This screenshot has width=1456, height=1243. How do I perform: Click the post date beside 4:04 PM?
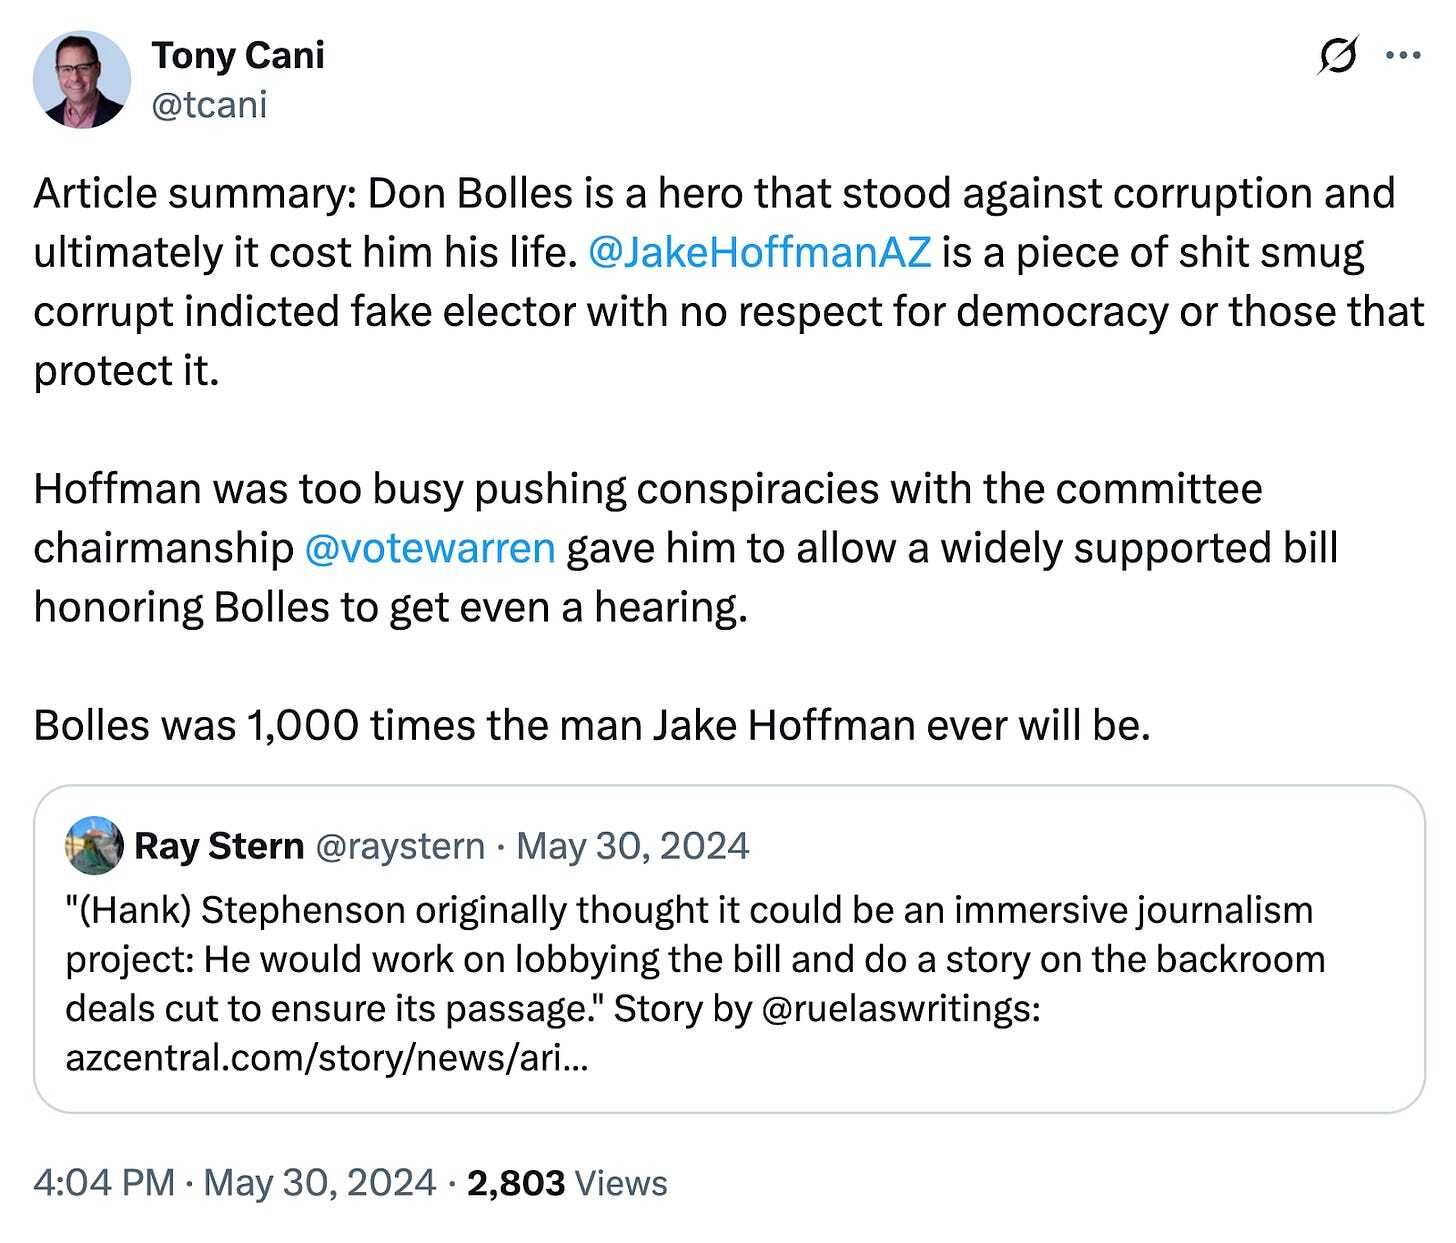coord(320,1183)
